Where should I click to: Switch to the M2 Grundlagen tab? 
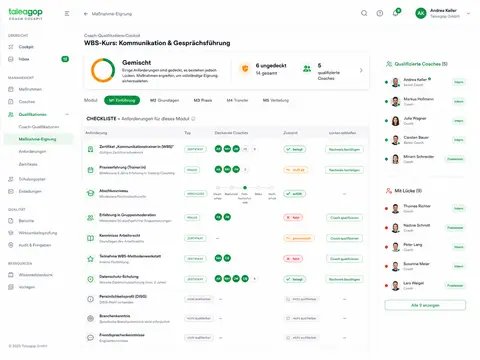coord(164,100)
